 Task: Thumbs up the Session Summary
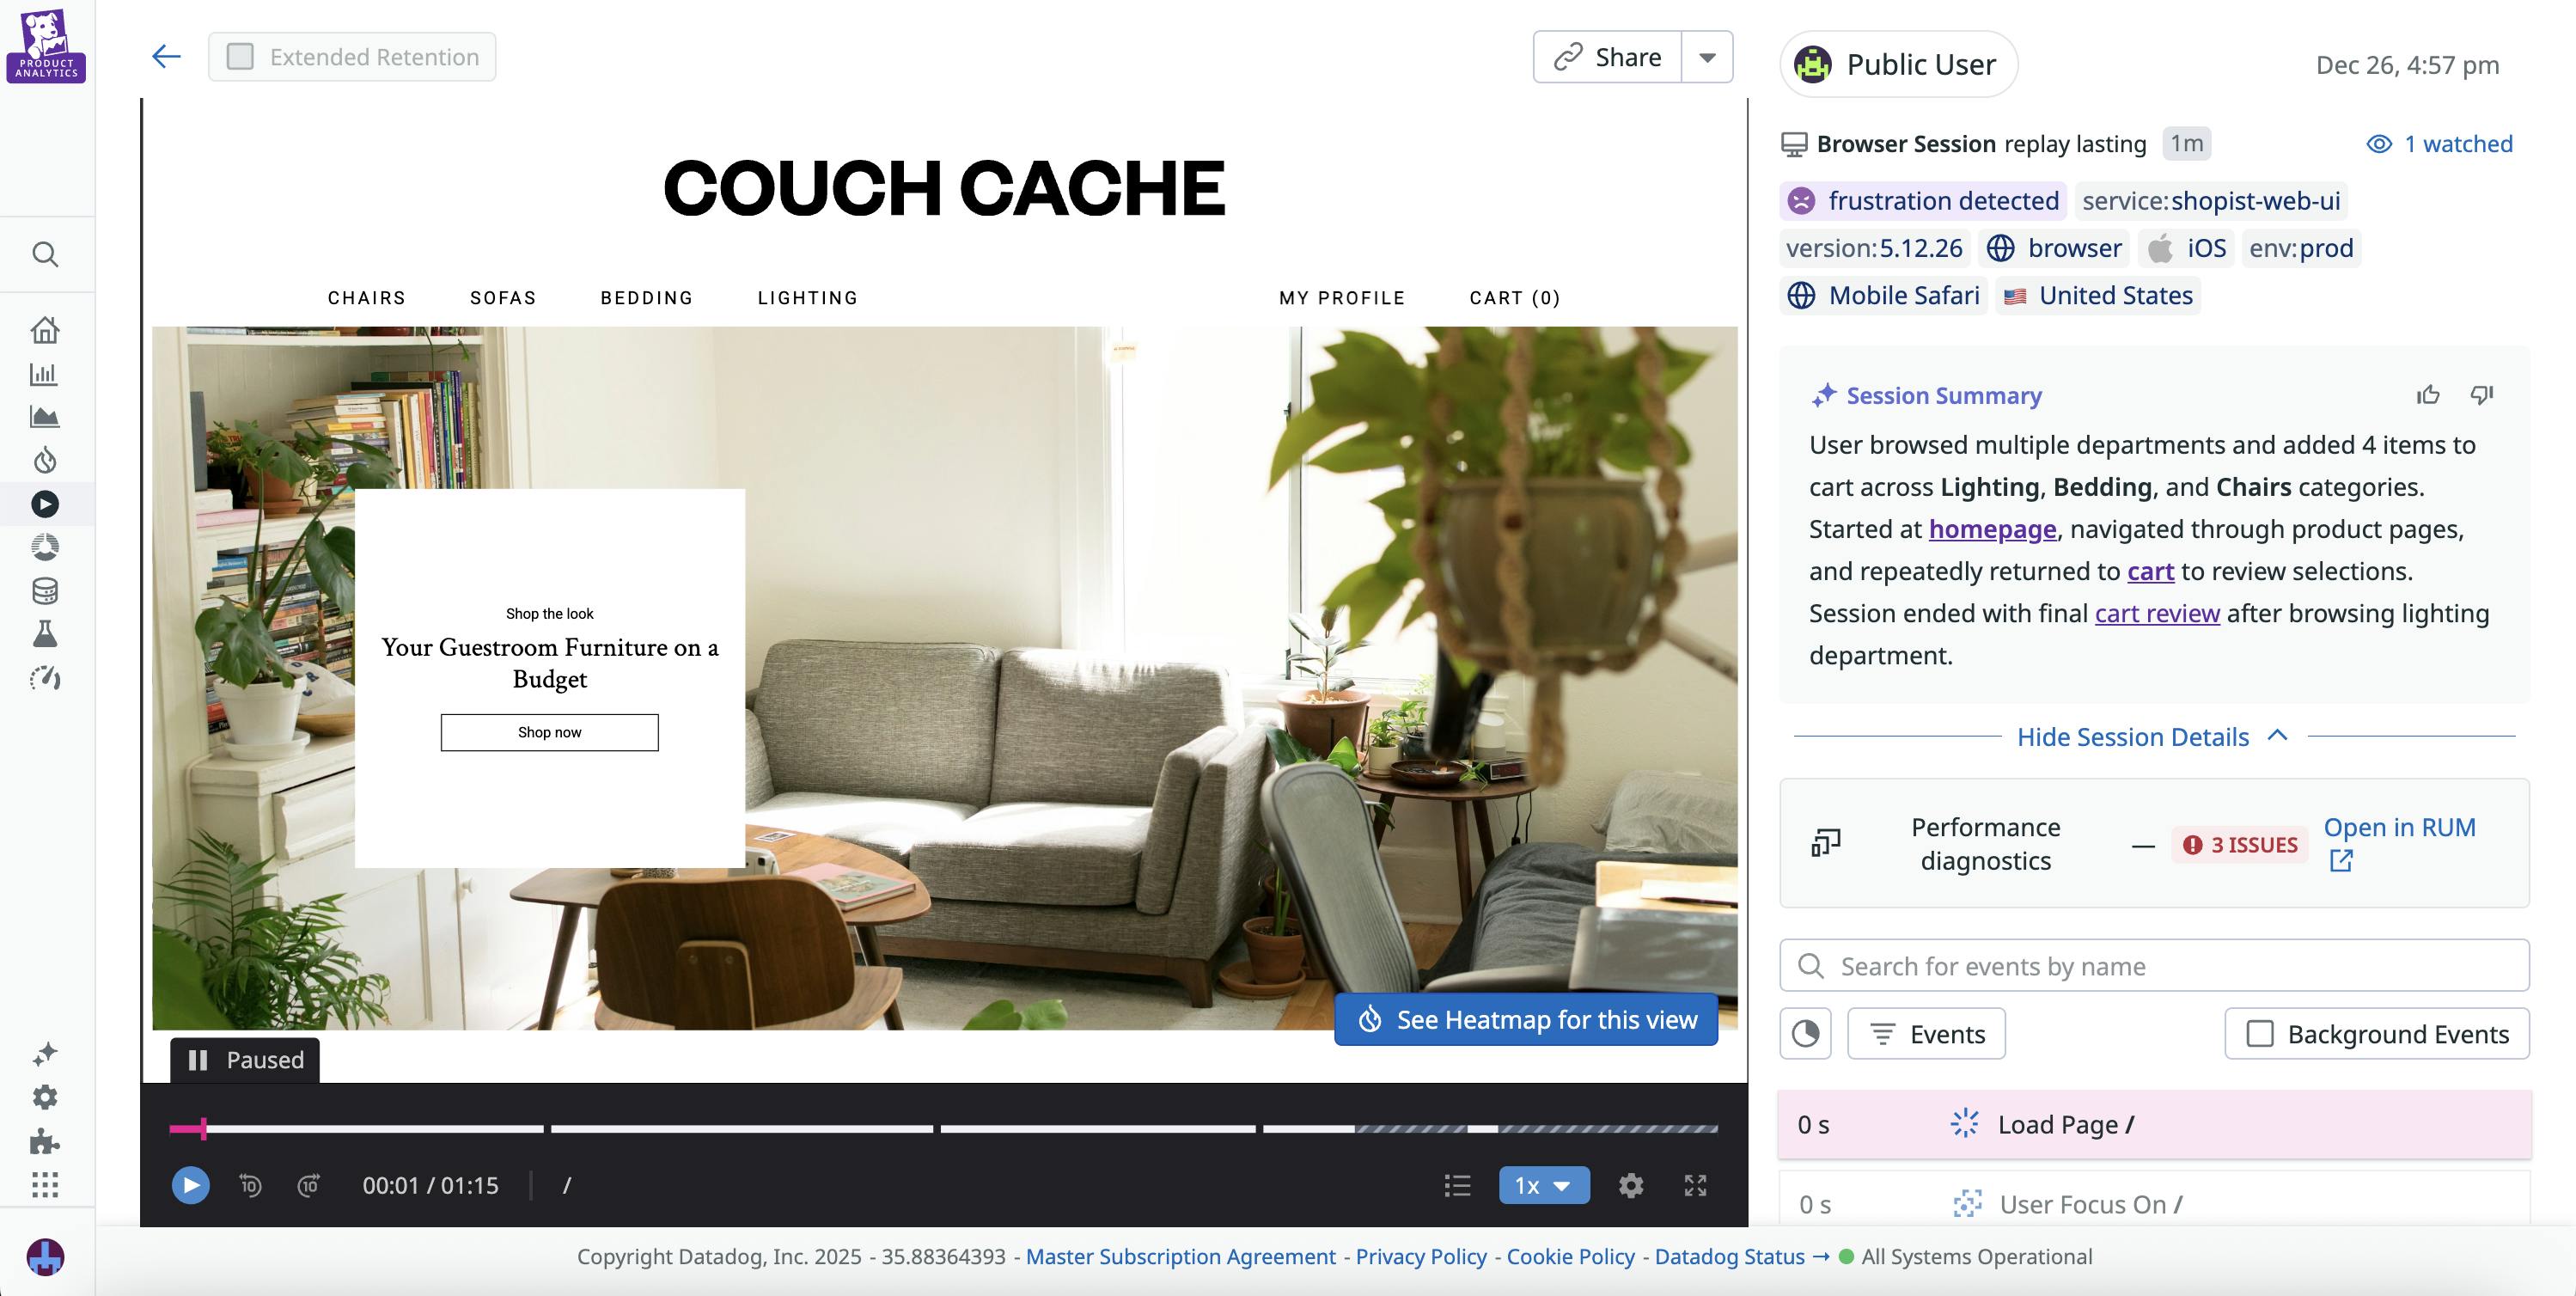[x=2428, y=395]
